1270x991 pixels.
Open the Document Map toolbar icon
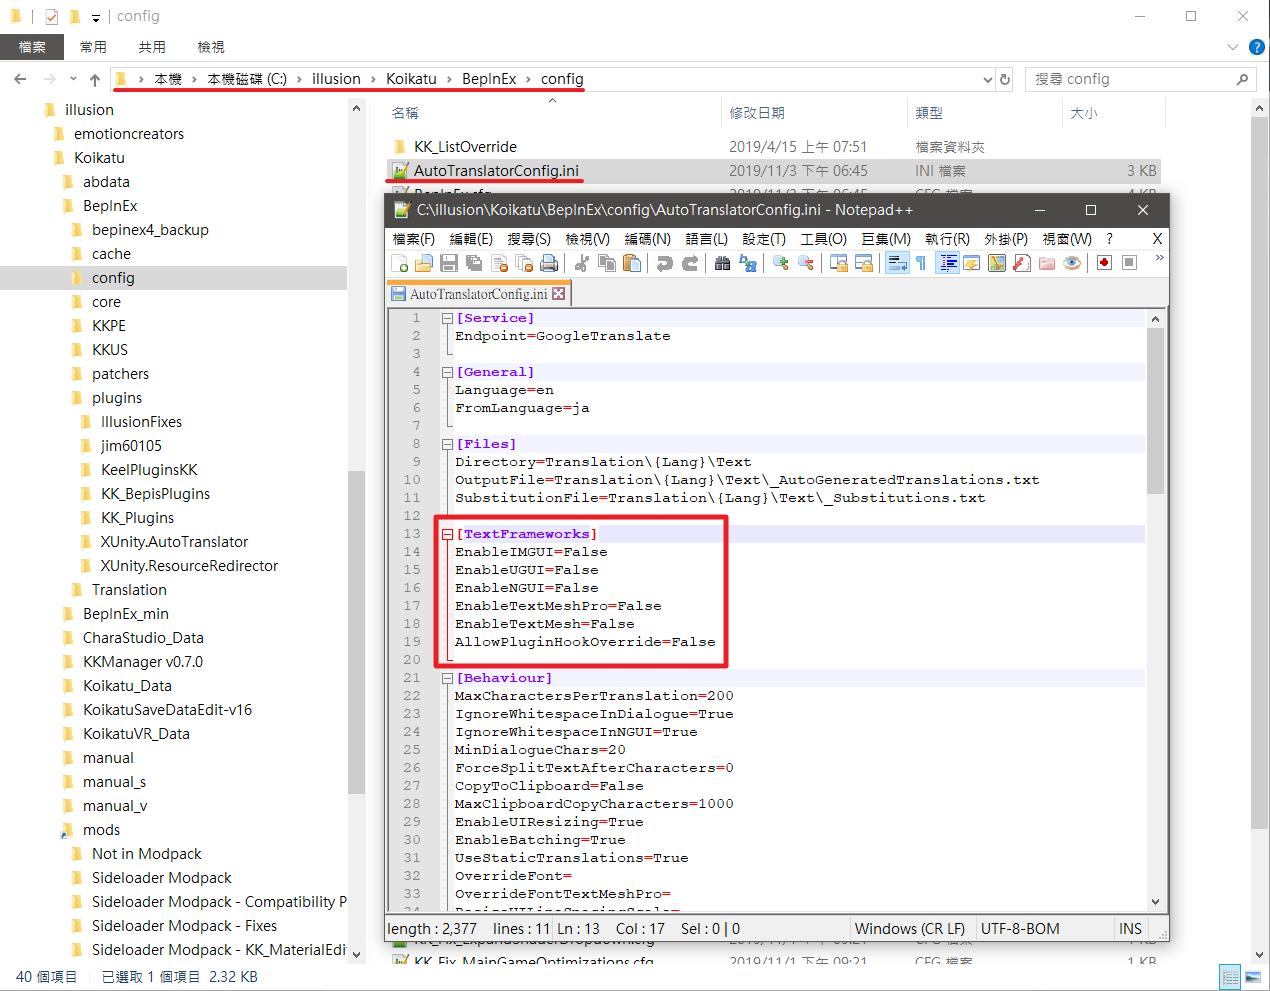click(997, 263)
